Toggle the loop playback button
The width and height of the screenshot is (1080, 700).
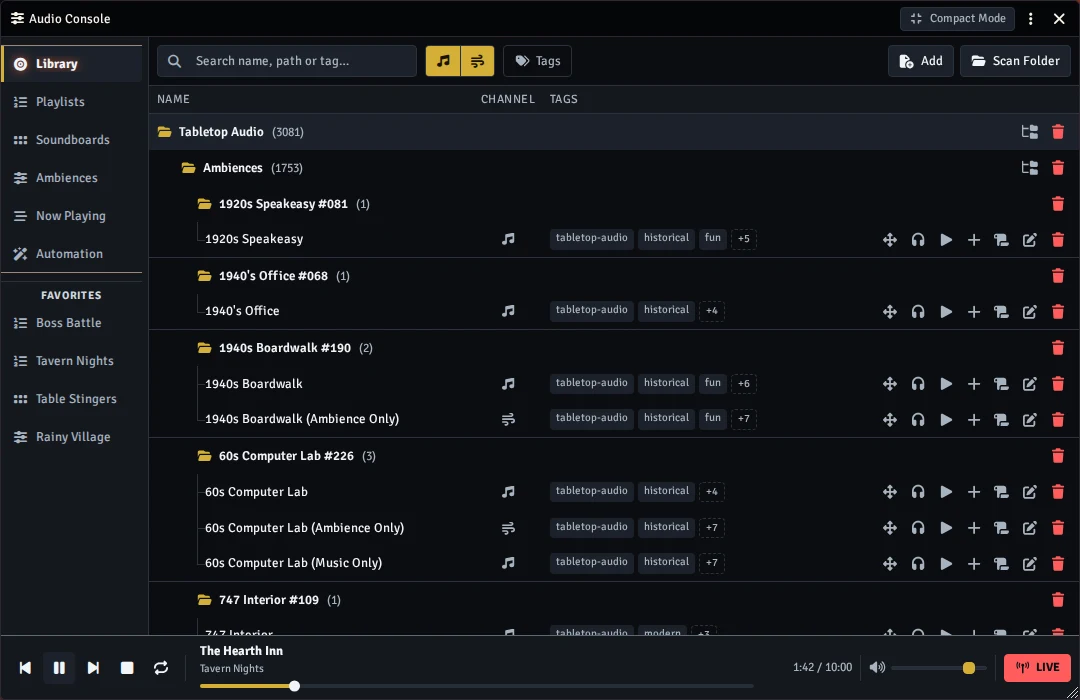(x=161, y=668)
